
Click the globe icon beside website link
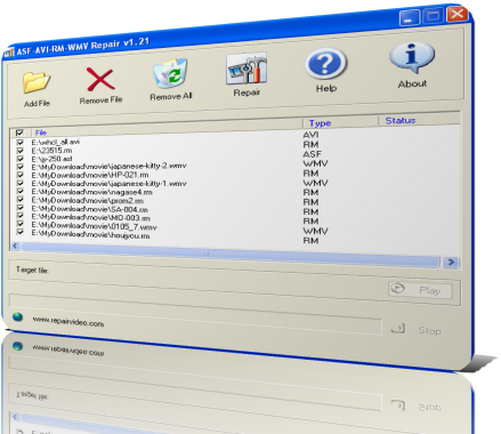pos(18,317)
